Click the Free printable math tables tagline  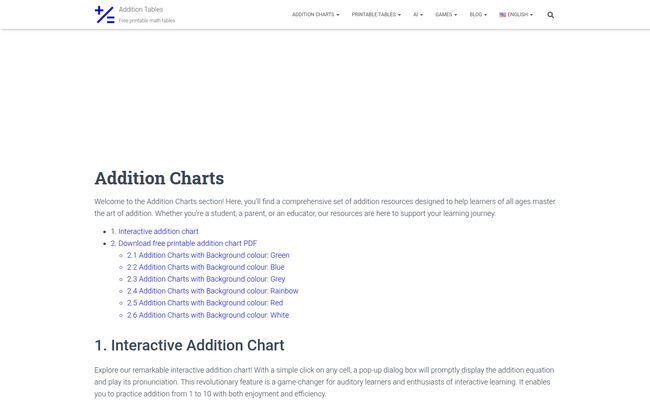pos(147,20)
